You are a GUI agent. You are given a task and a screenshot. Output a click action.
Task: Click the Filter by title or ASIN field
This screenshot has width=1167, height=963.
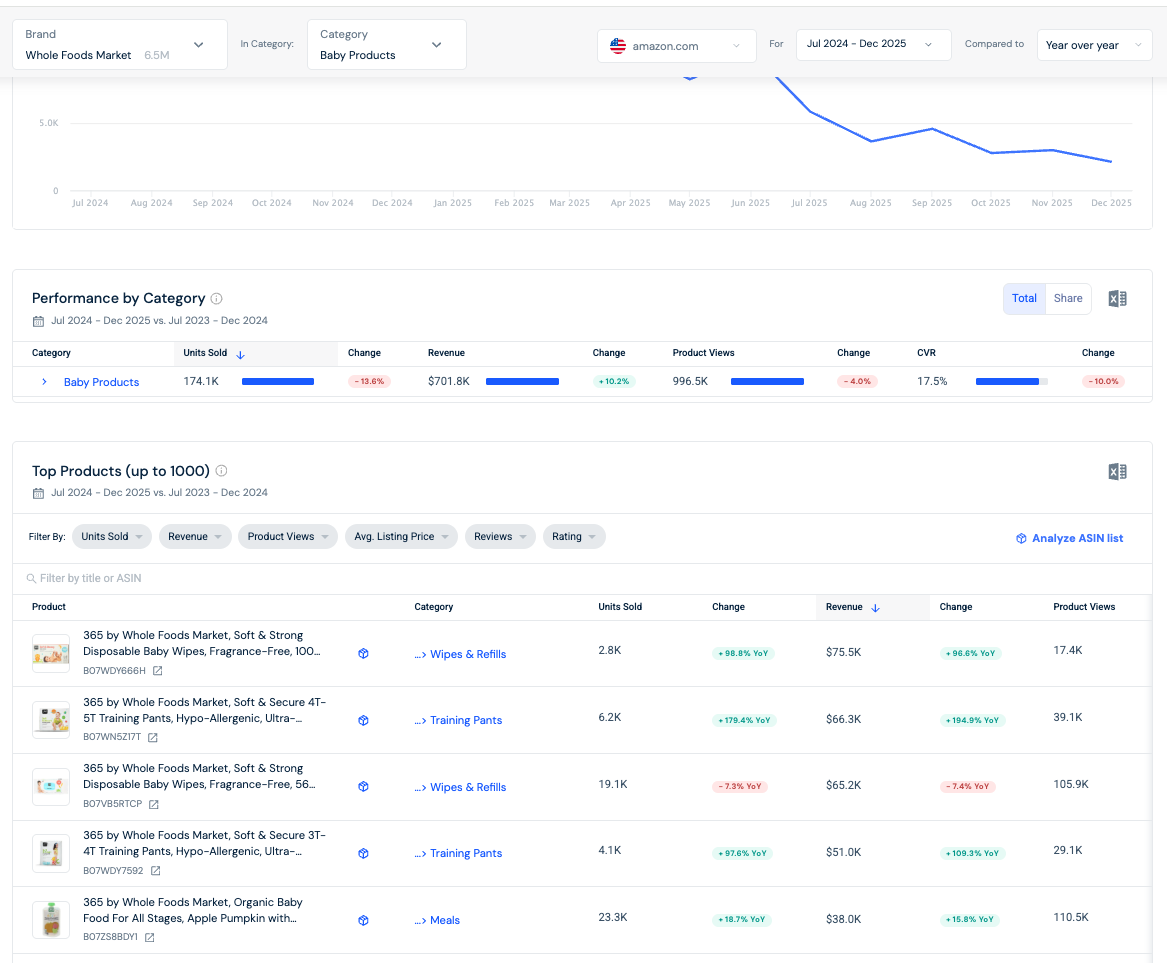(x=582, y=578)
